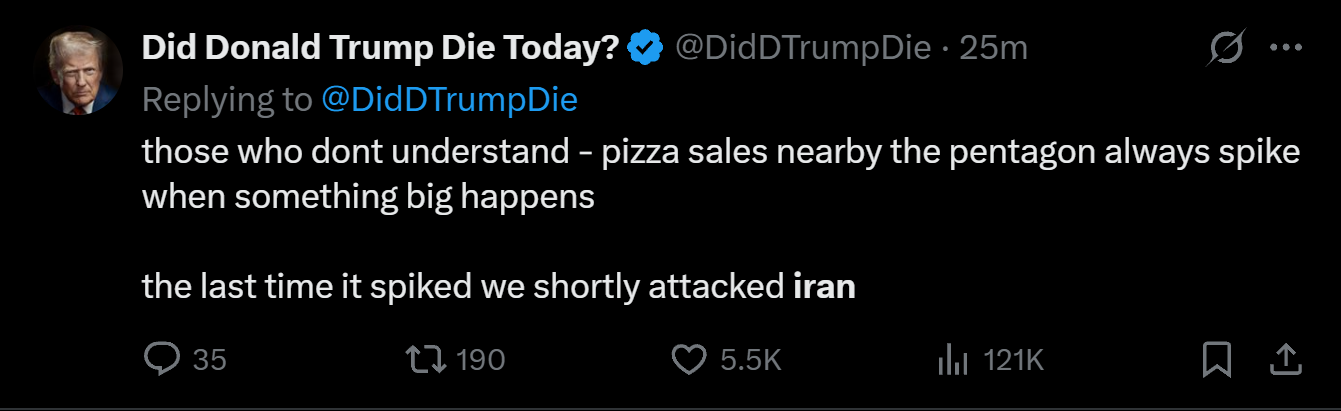
Task: Click the tweet text about pizza sales
Action: pyautogui.click(x=720, y=153)
